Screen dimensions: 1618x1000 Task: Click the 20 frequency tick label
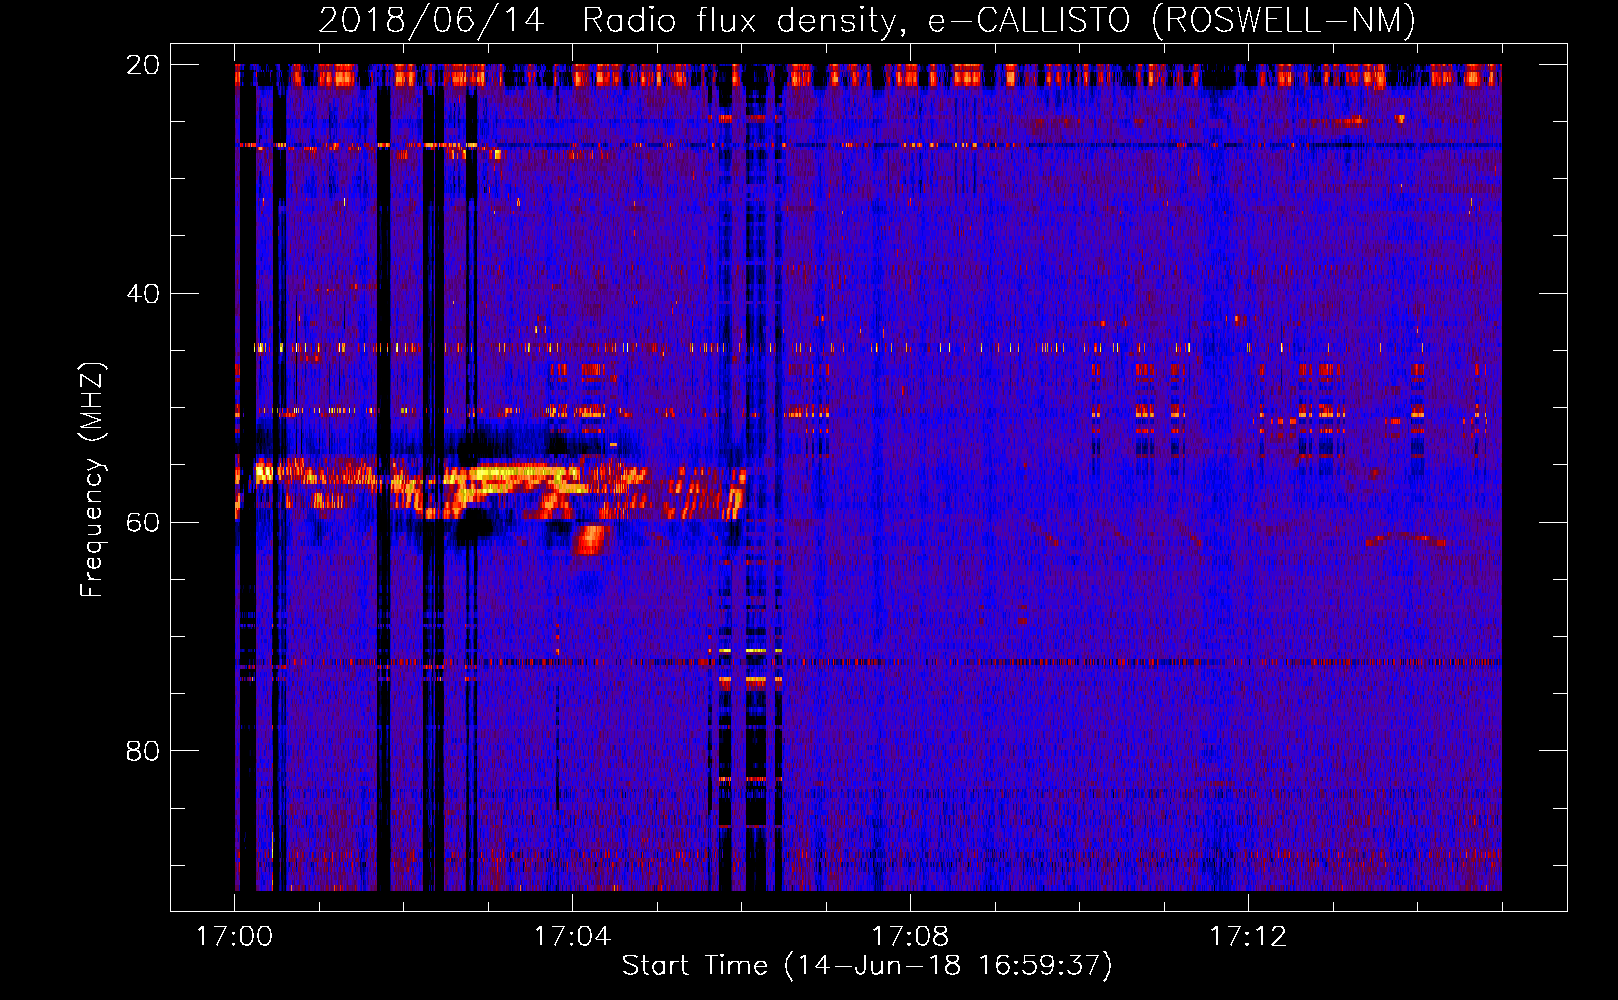coord(143,65)
